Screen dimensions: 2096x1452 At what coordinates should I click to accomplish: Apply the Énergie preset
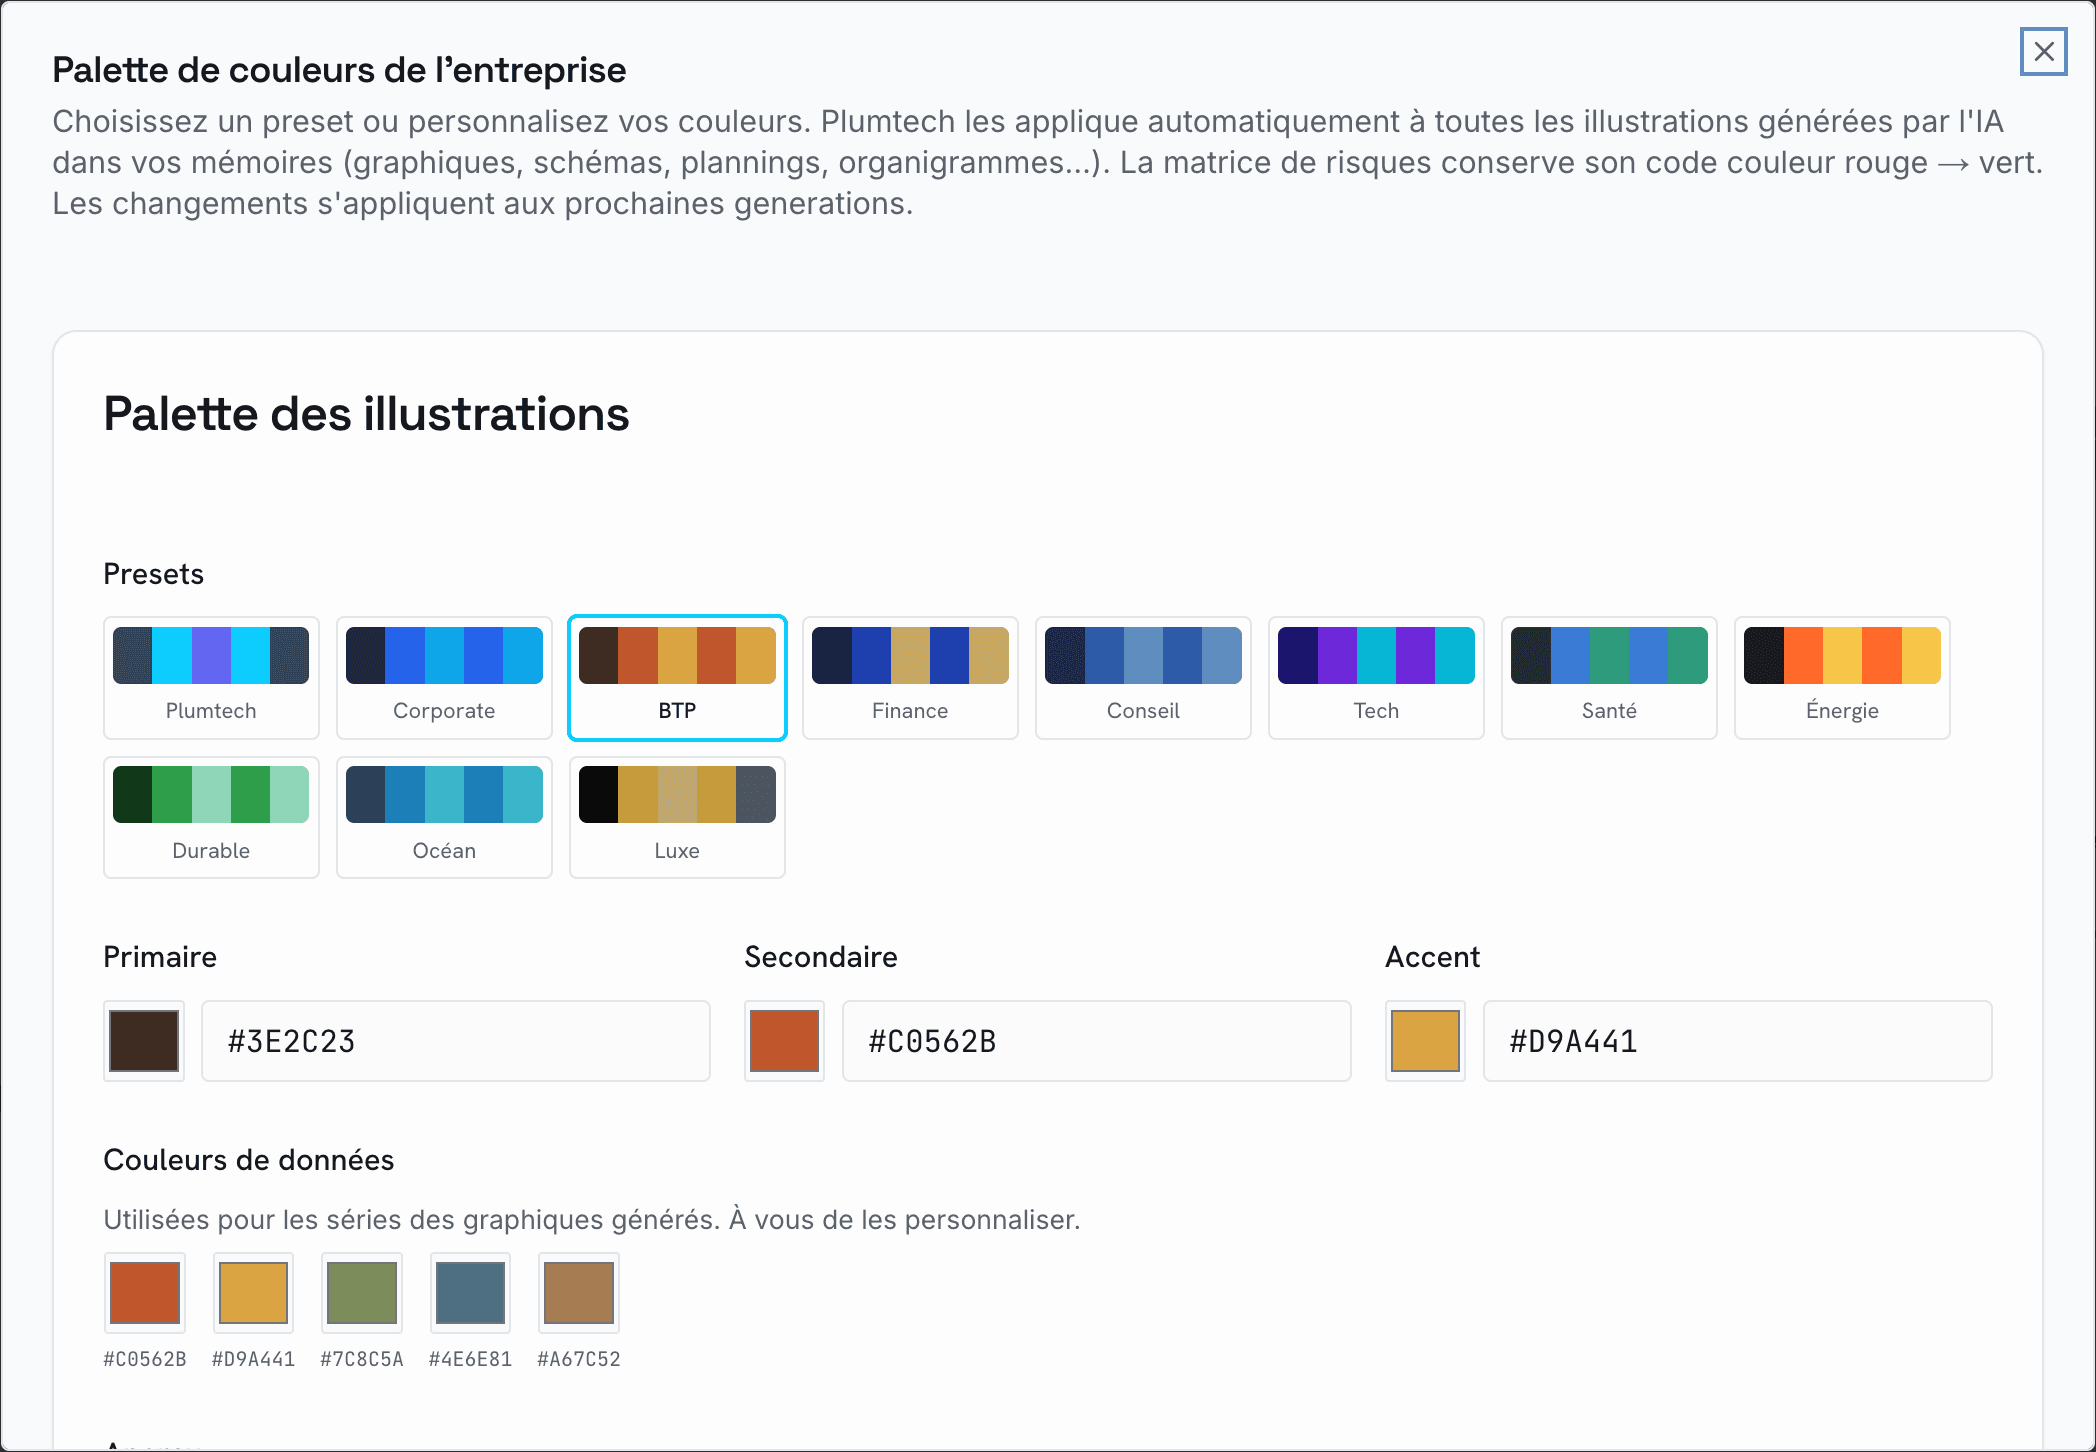pos(1842,678)
